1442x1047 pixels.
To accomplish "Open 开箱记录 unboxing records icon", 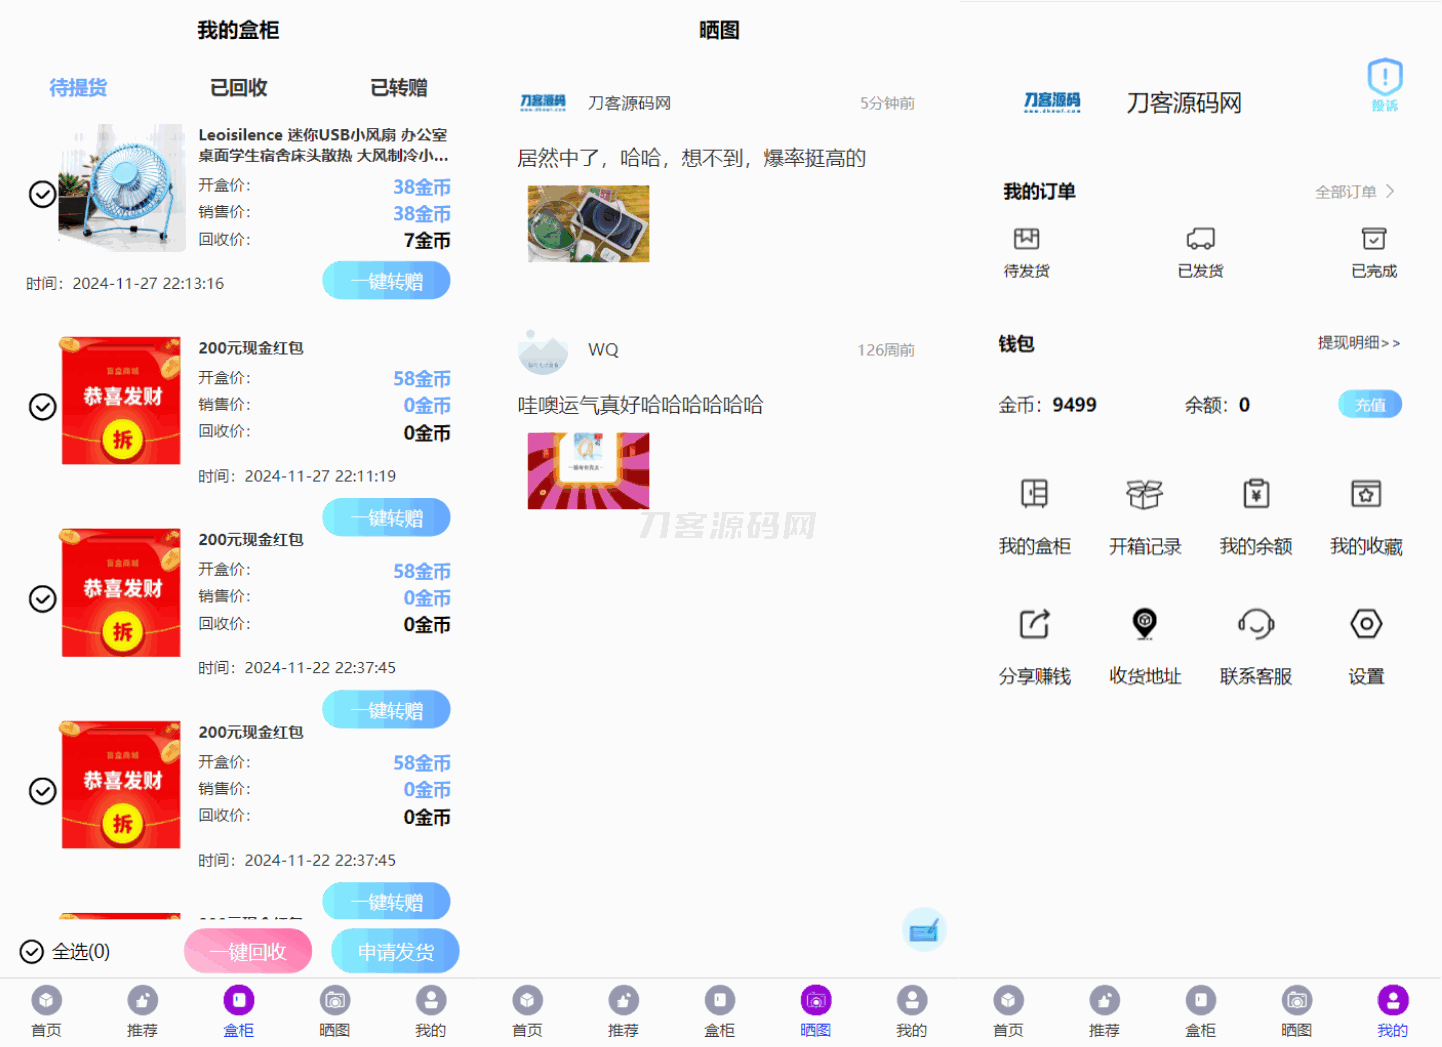I will [1144, 495].
